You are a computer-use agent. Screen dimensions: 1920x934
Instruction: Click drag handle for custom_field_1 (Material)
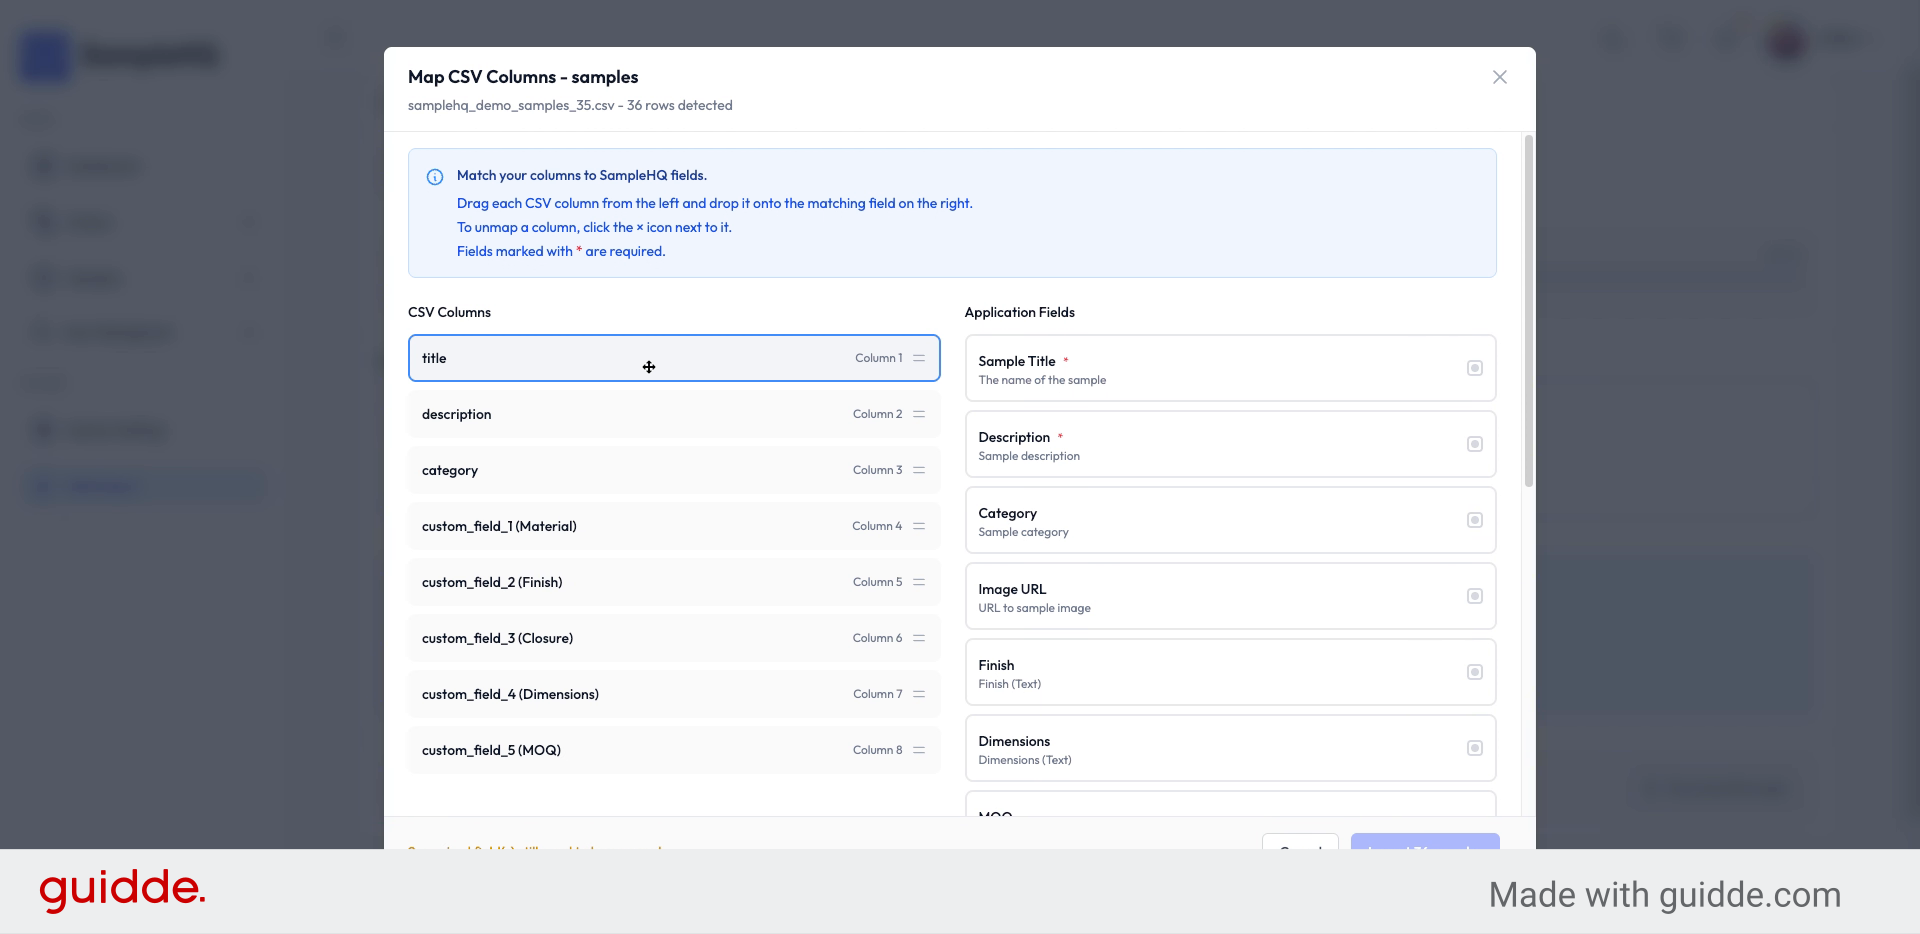(x=918, y=526)
